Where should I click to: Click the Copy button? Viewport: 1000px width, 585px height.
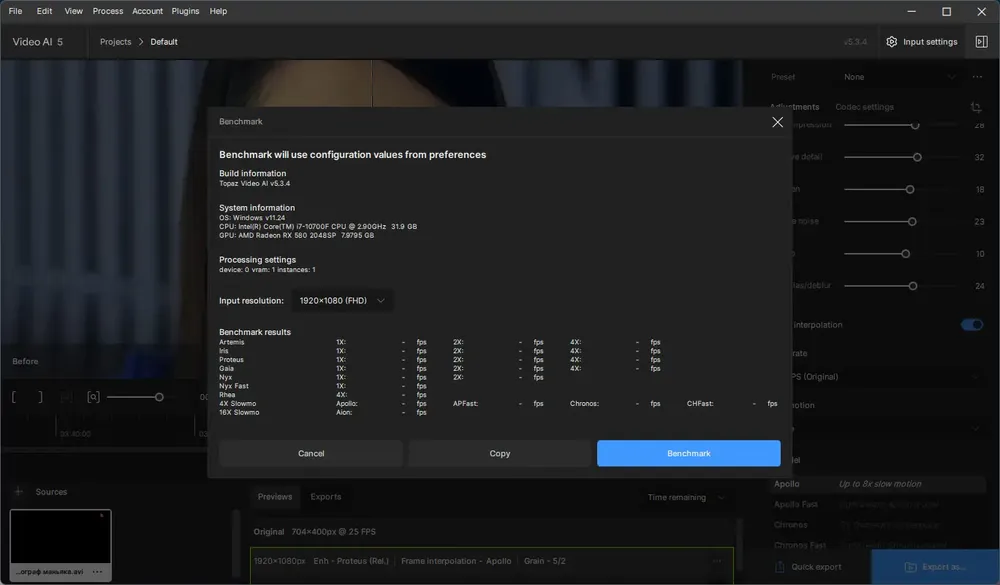(x=499, y=453)
